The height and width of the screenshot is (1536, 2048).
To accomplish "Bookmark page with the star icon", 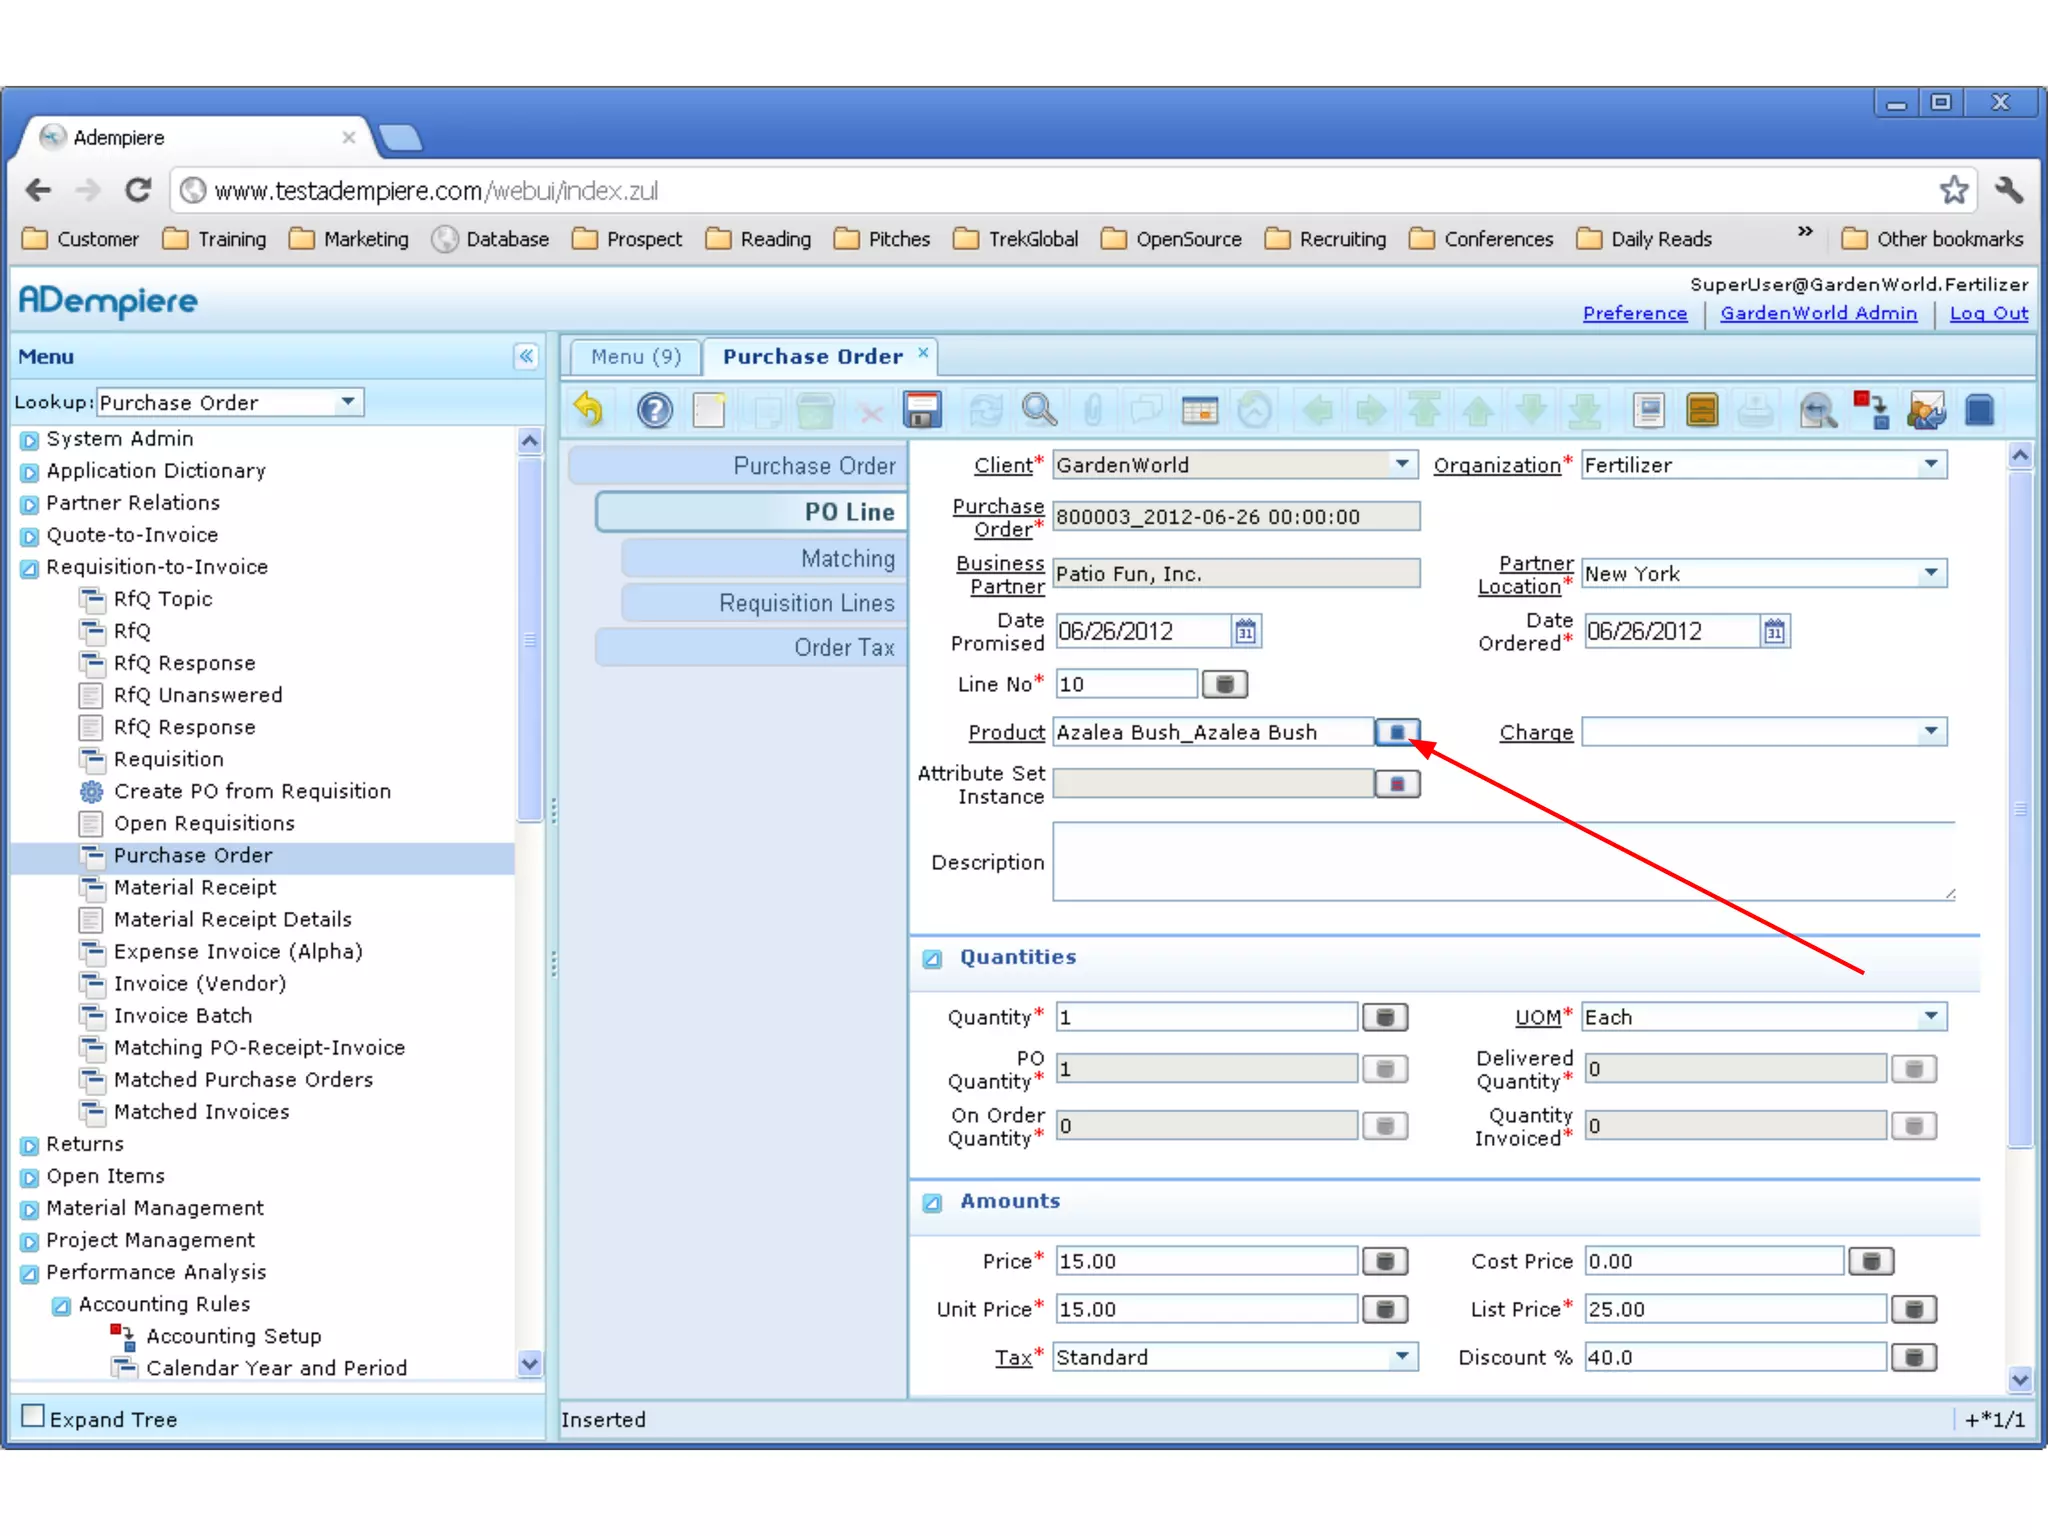I will coord(1953,190).
